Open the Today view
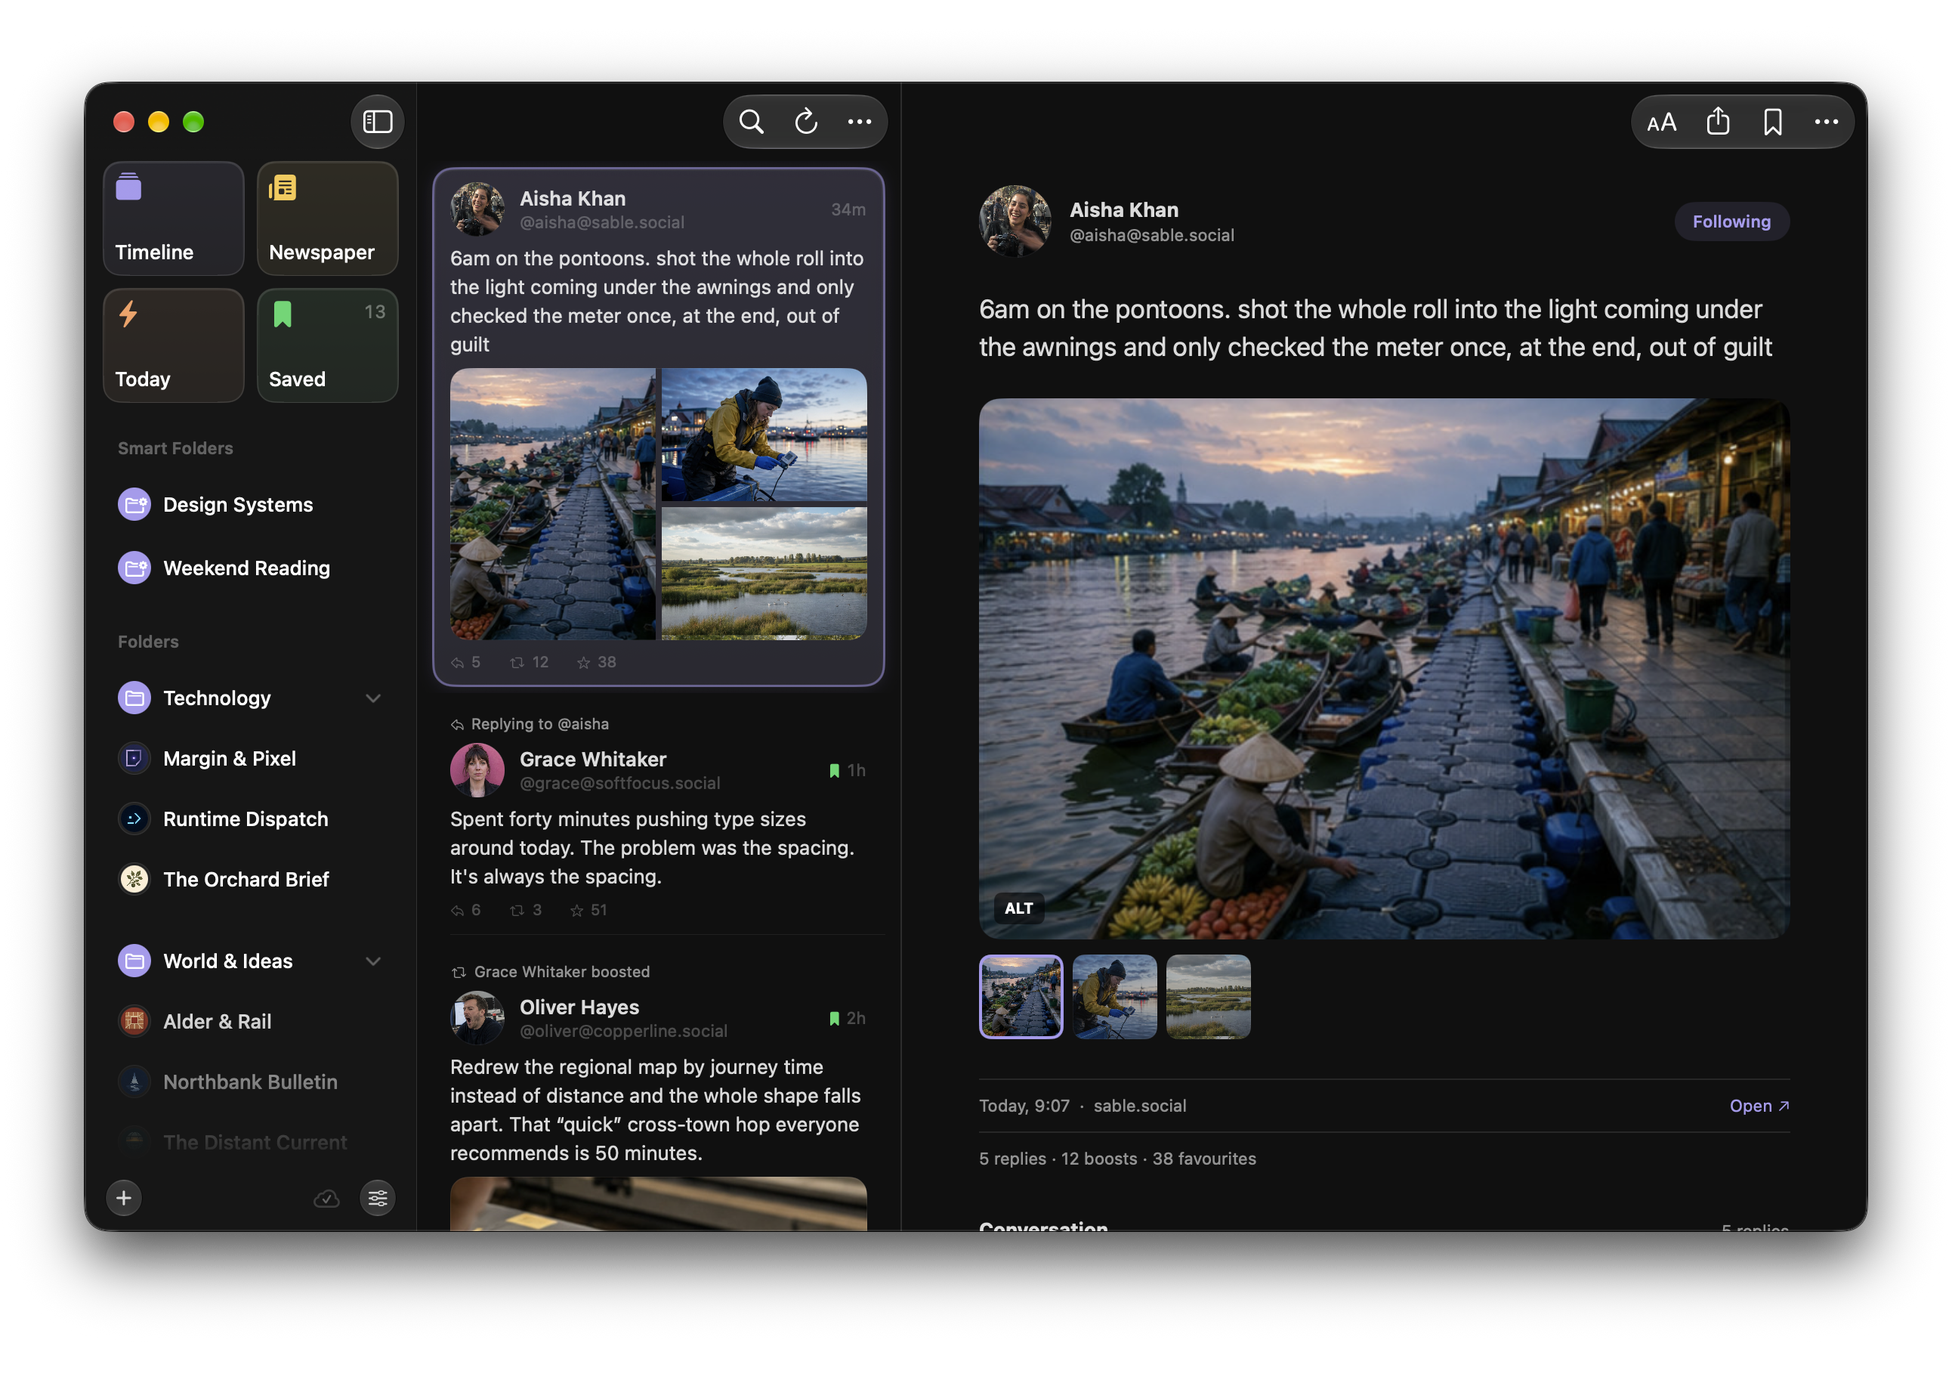 pyautogui.click(x=173, y=345)
